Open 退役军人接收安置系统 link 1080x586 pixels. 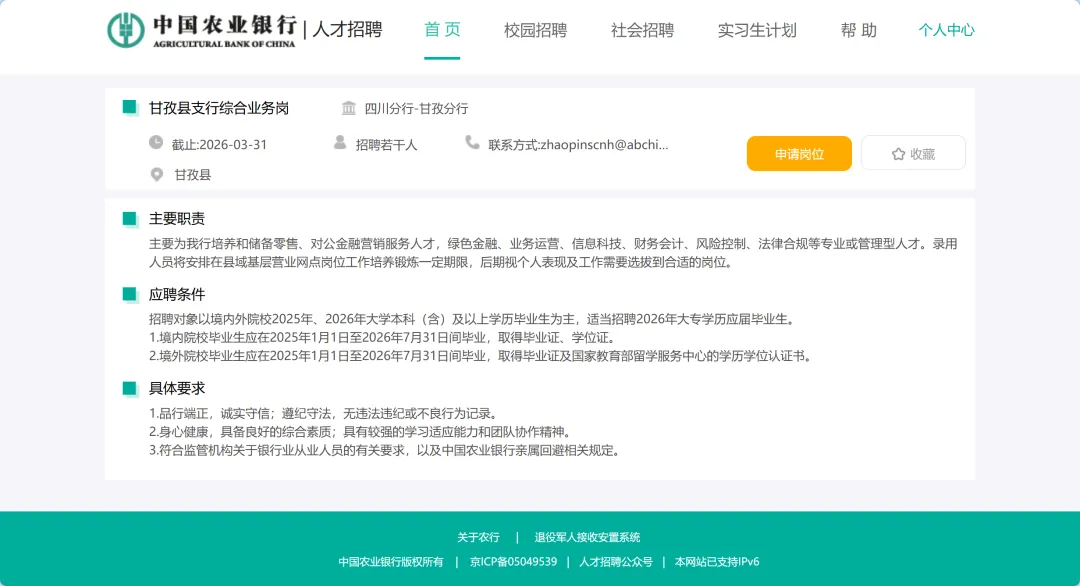588,537
